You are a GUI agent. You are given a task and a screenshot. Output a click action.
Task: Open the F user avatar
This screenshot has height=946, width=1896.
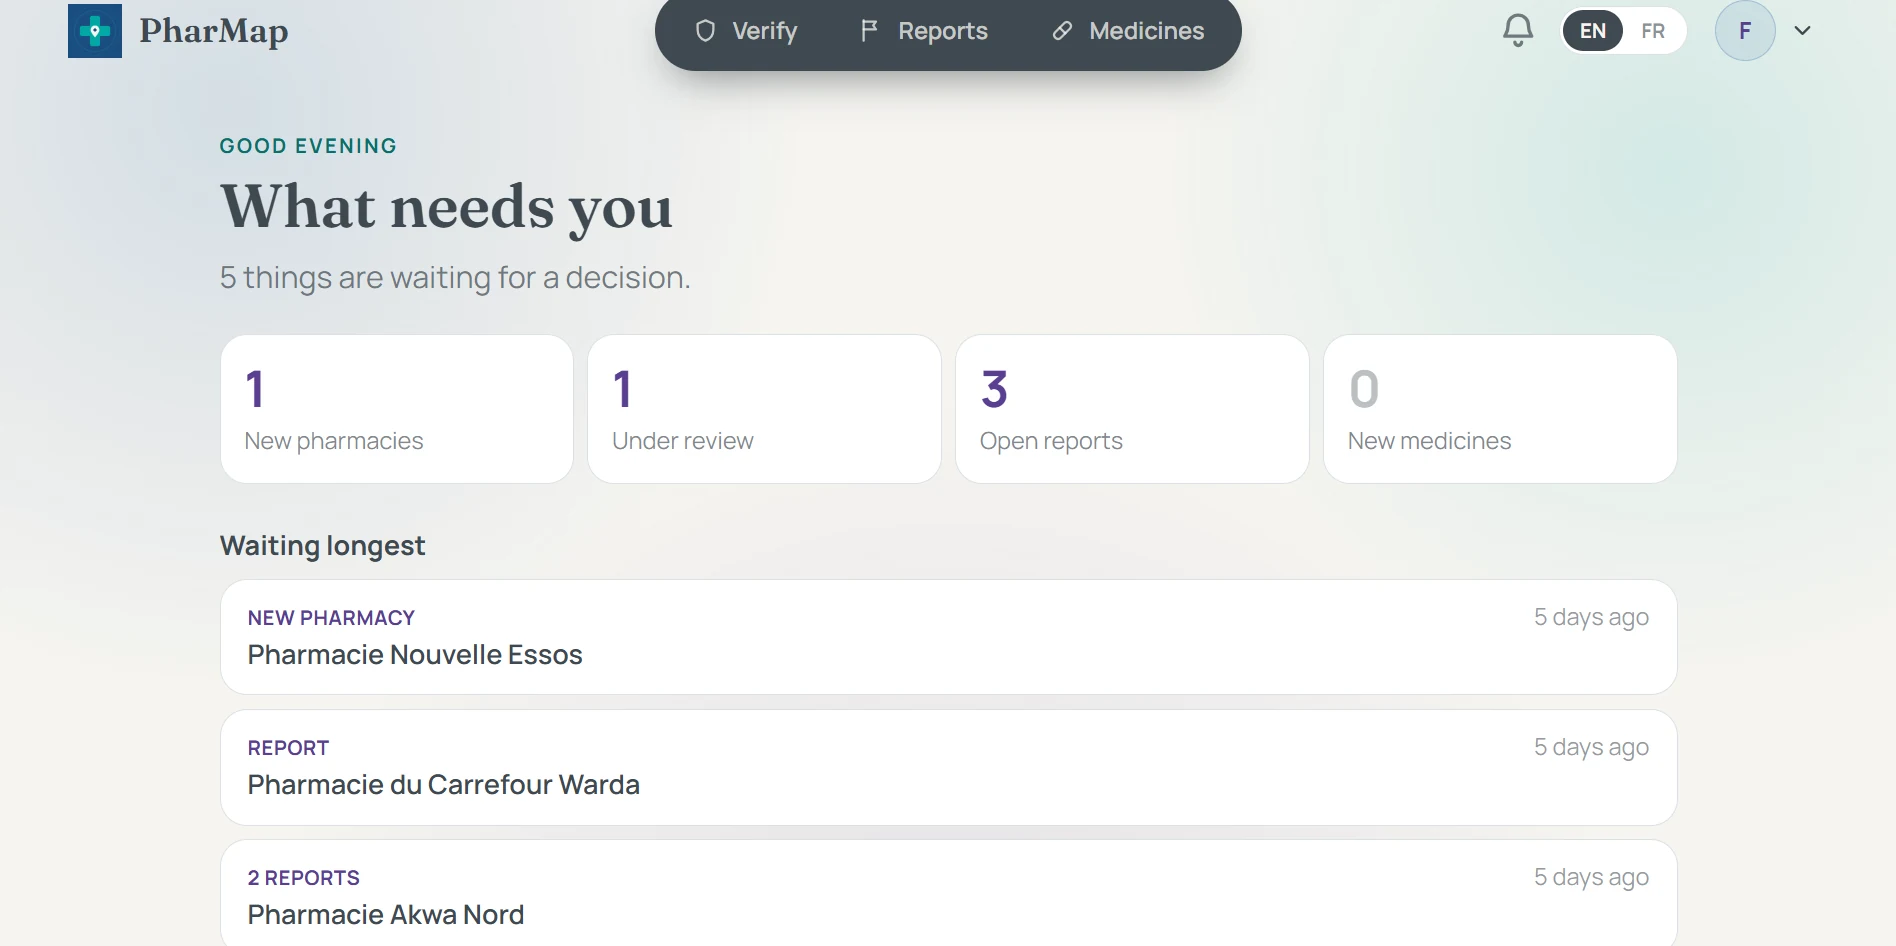click(1745, 31)
